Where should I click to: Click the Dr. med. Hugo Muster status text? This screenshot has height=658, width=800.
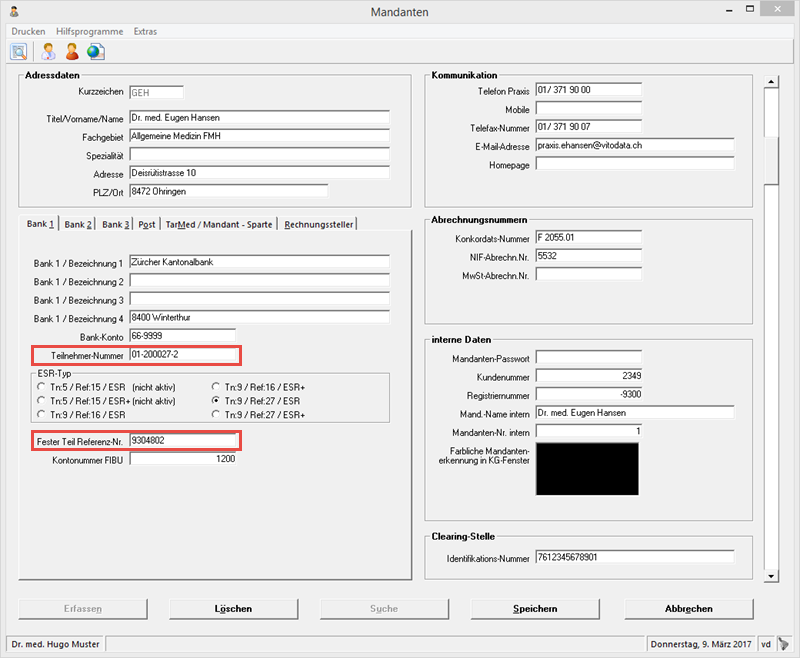[x=55, y=644]
